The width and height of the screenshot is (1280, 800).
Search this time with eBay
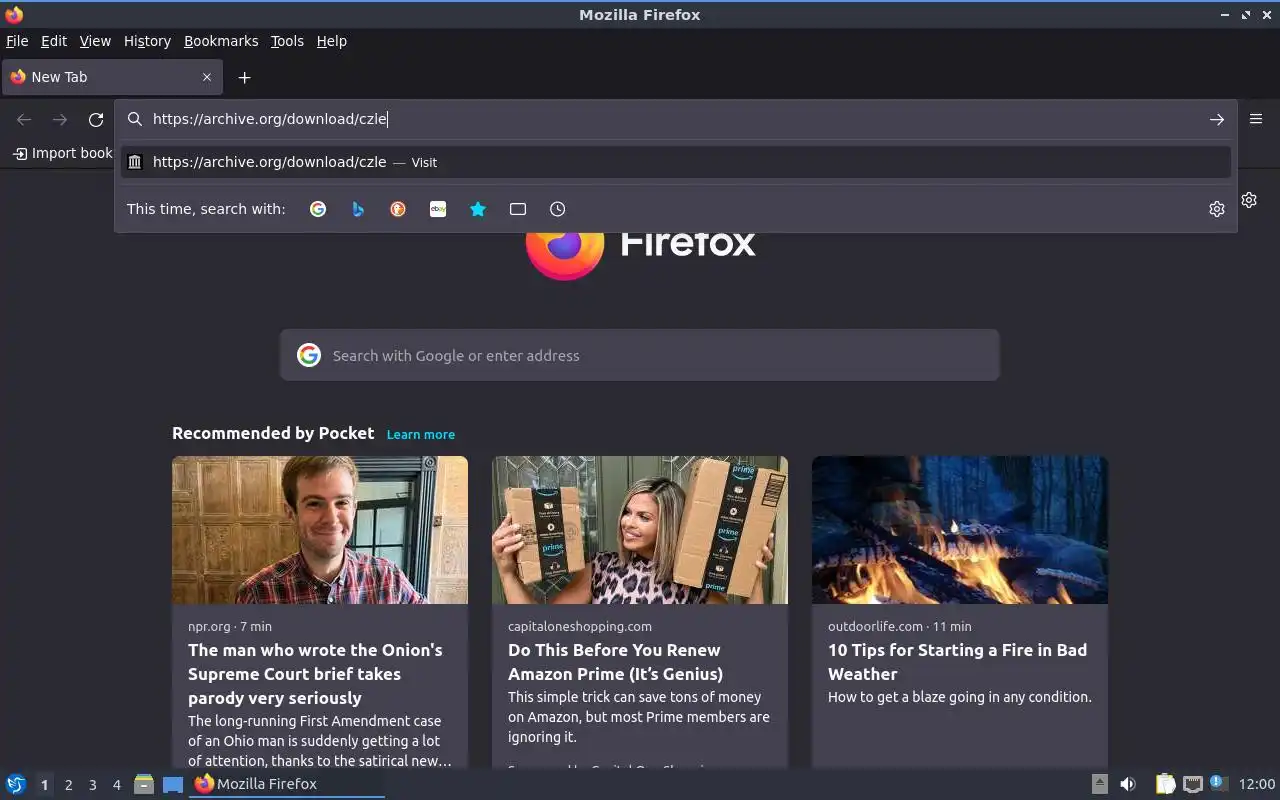438,209
